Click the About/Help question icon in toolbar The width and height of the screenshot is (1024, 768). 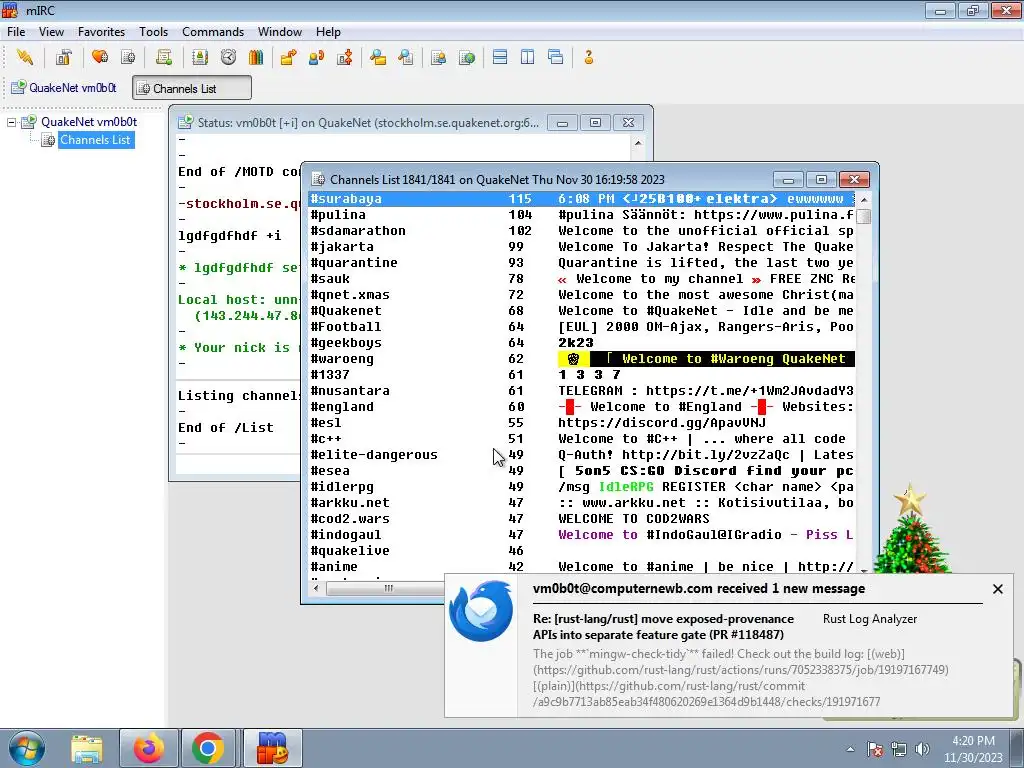[x=588, y=57]
